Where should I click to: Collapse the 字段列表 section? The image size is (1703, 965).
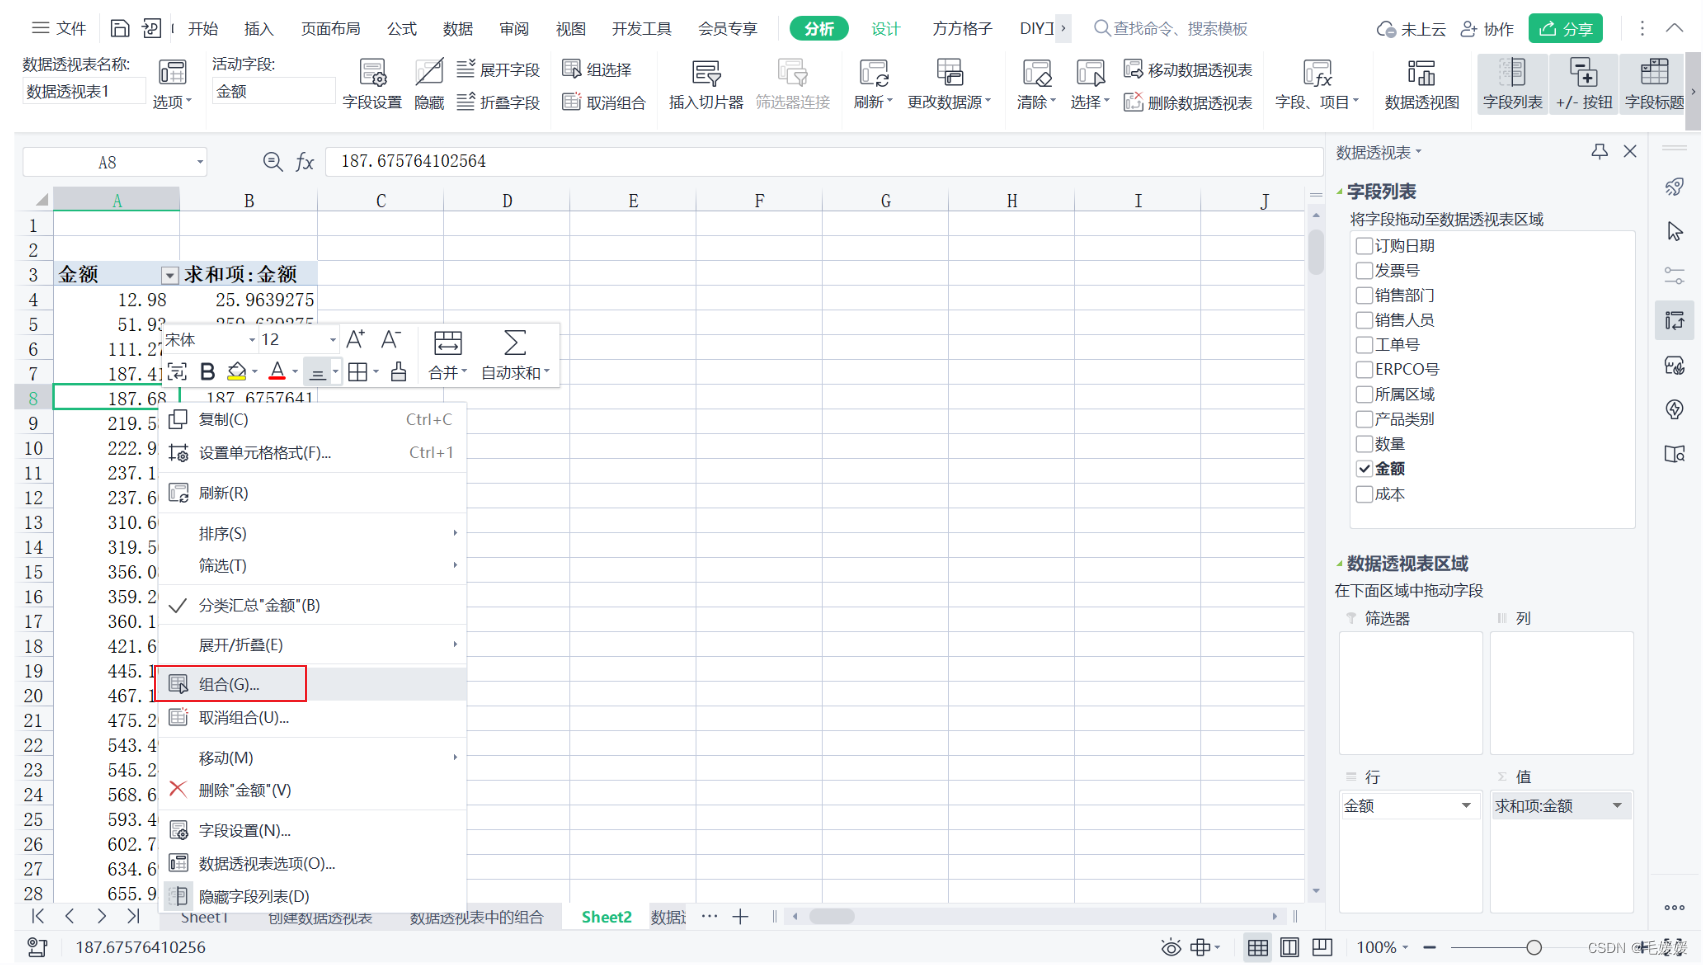tap(1340, 191)
